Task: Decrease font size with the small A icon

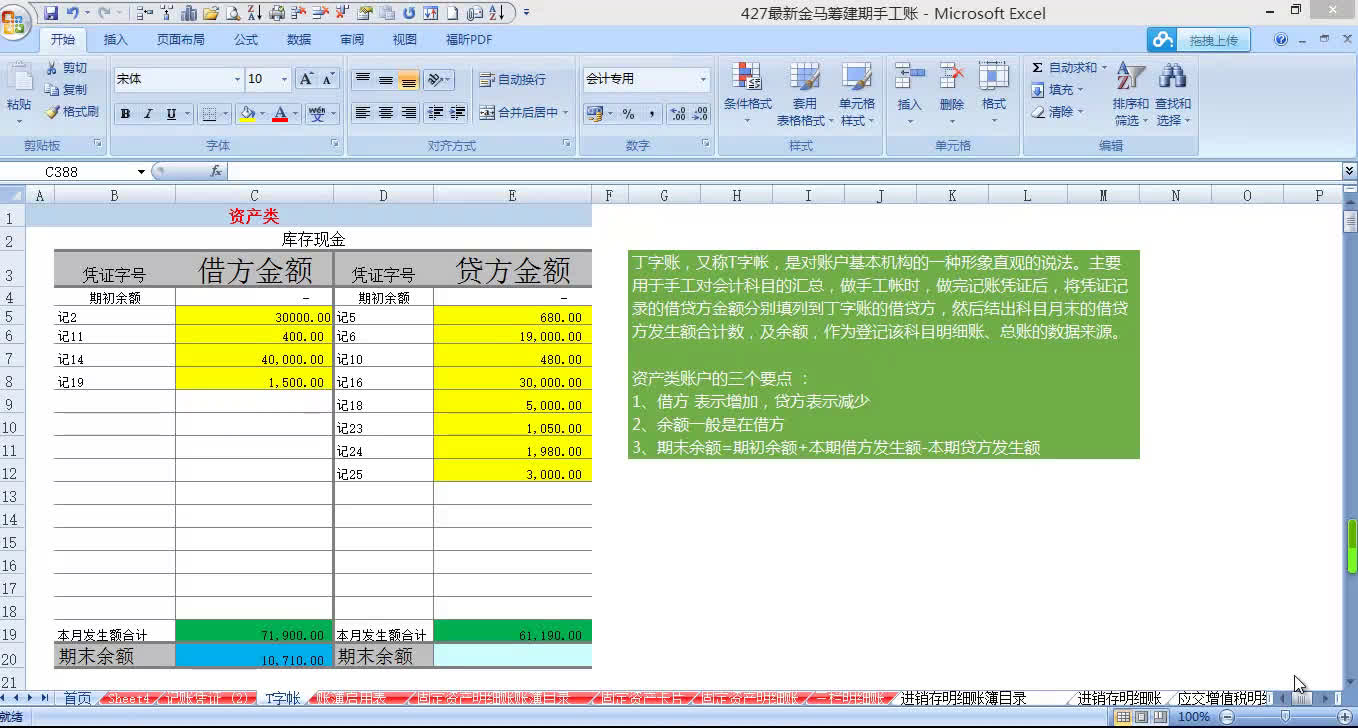Action: point(329,79)
